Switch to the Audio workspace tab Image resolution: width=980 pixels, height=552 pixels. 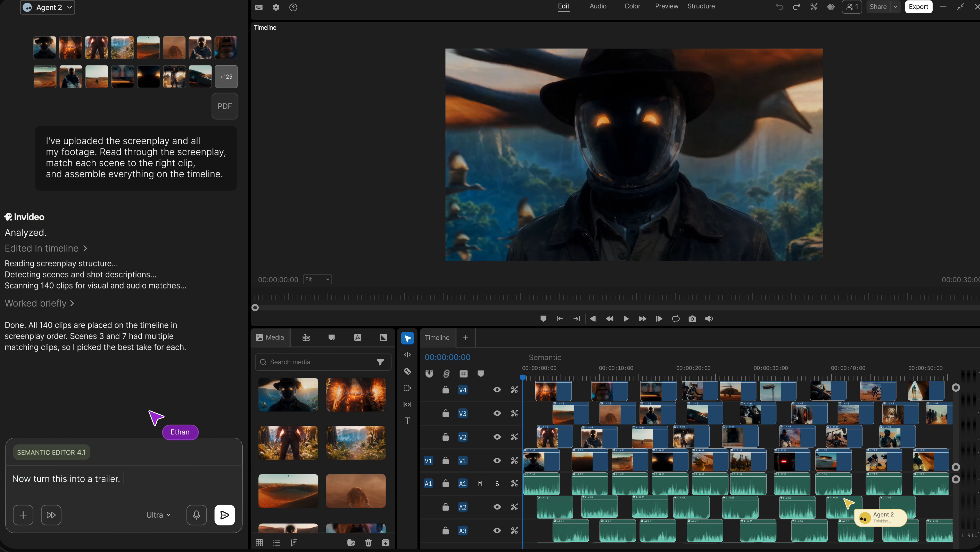point(598,6)
